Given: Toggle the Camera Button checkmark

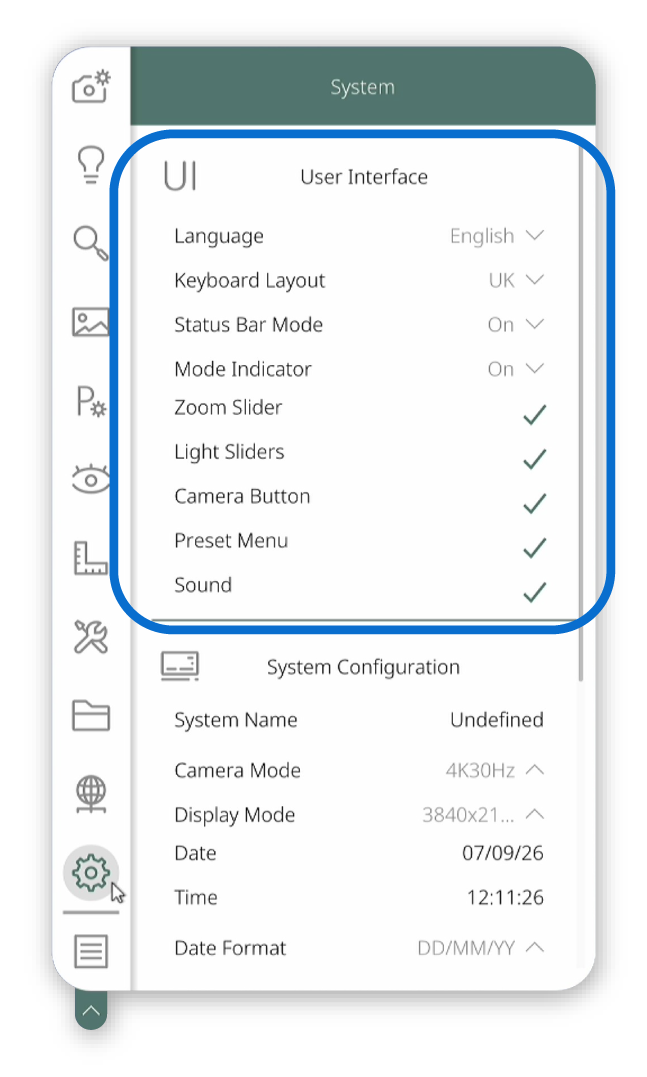Looking at the screenshot, I should pyautogui.click(x=534, y=503).
